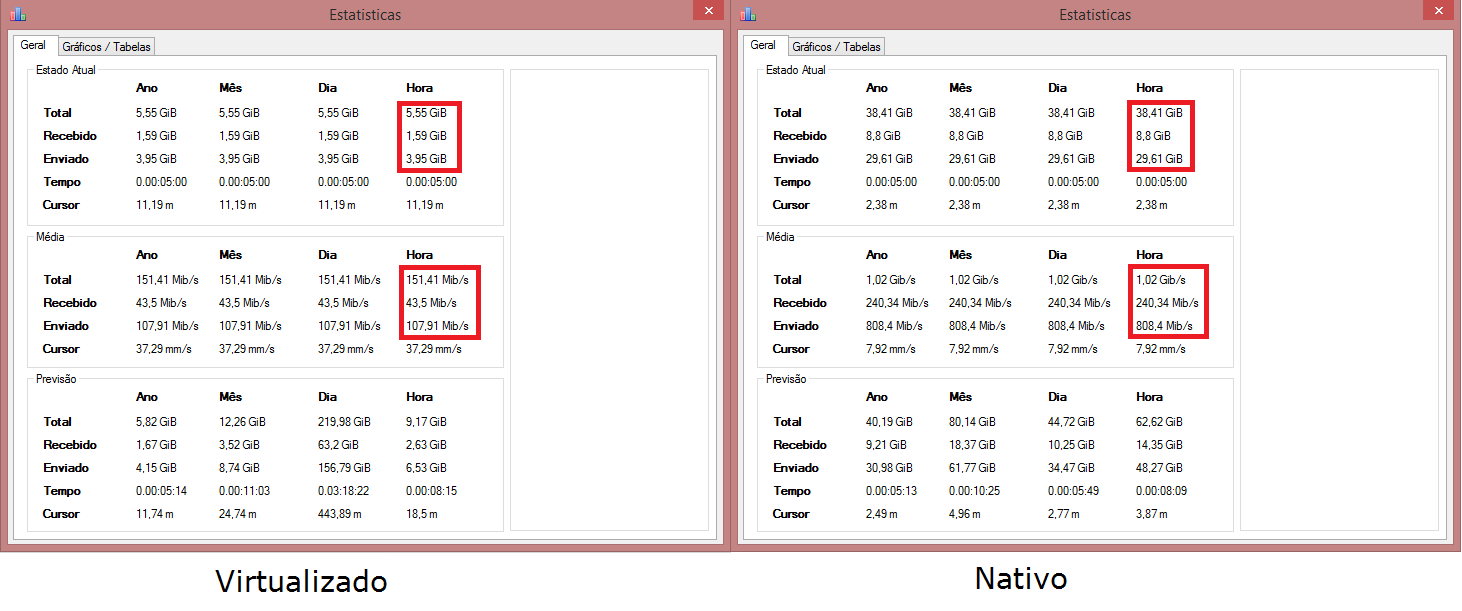Click the 14,35 GiB value
The image size is (1462, 611).
click(1159, 445)
